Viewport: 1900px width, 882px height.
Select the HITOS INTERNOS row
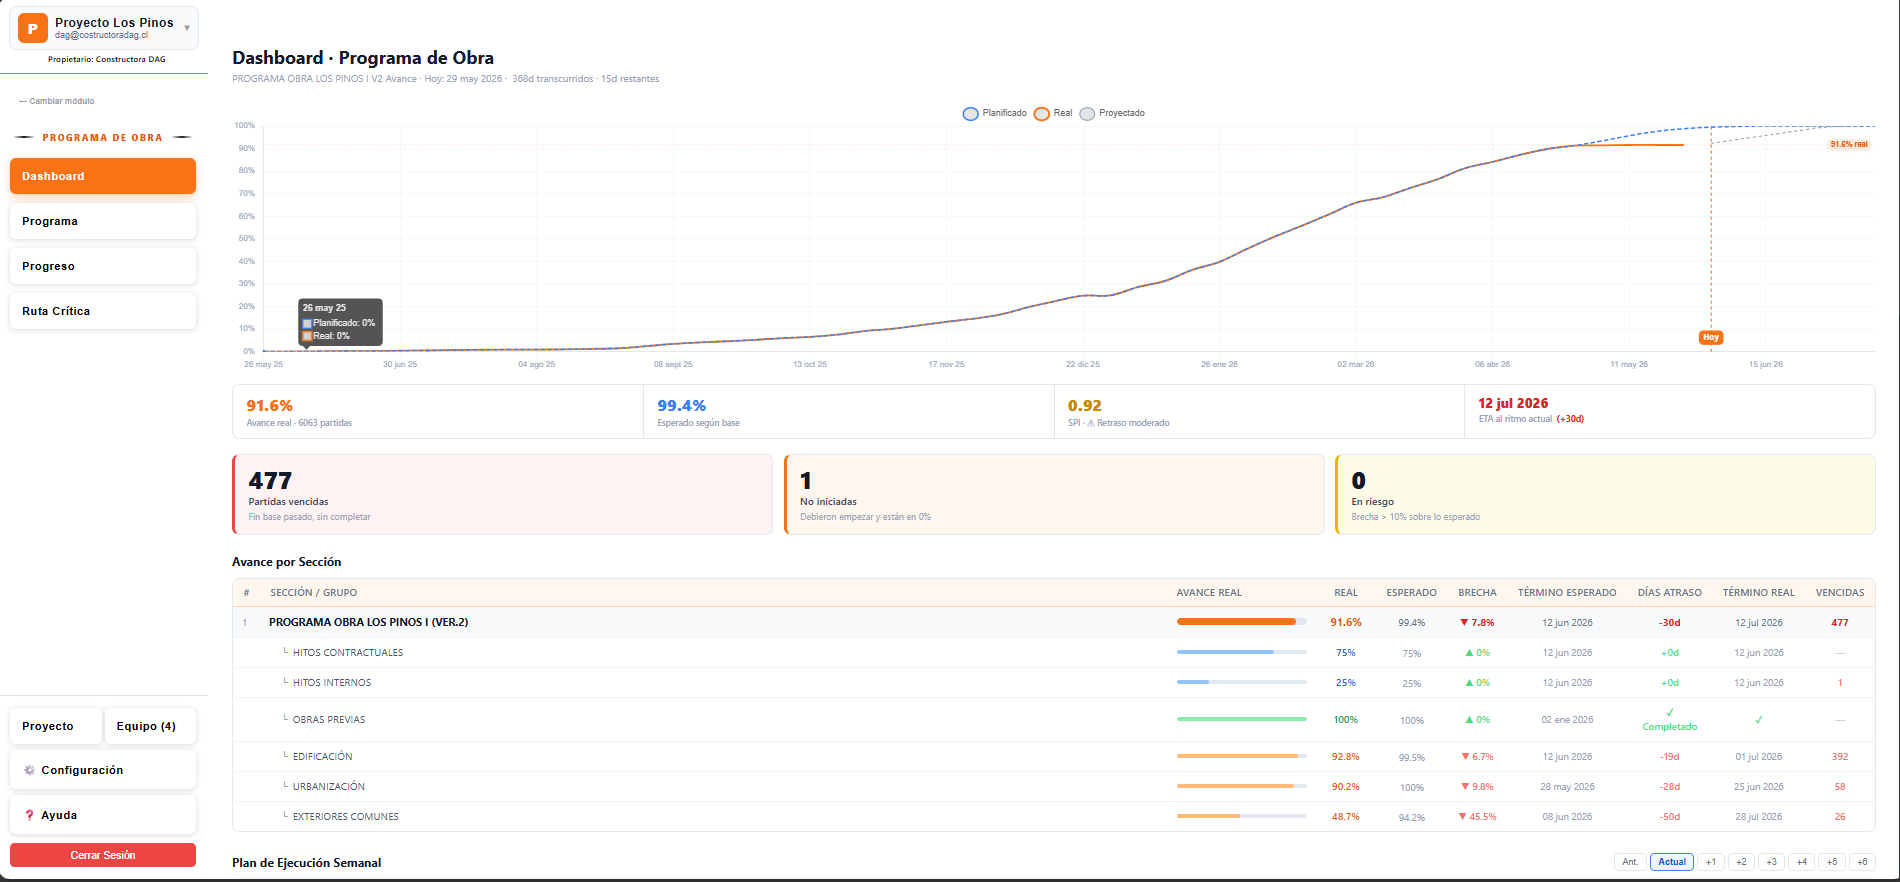click(1054, 682)
